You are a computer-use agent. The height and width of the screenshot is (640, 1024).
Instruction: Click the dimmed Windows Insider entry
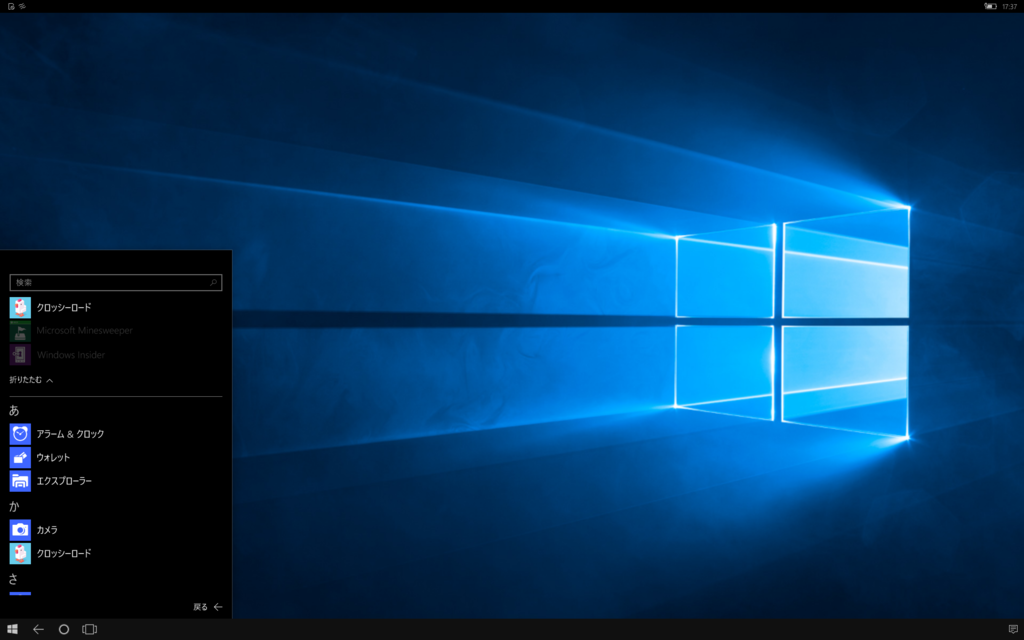[x=116, y=355]
